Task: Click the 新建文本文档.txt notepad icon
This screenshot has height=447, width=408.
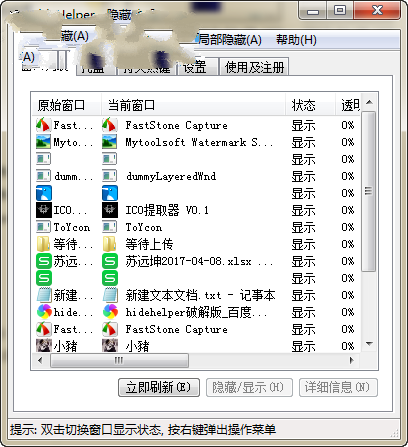Action: click(x=110, y=295)
